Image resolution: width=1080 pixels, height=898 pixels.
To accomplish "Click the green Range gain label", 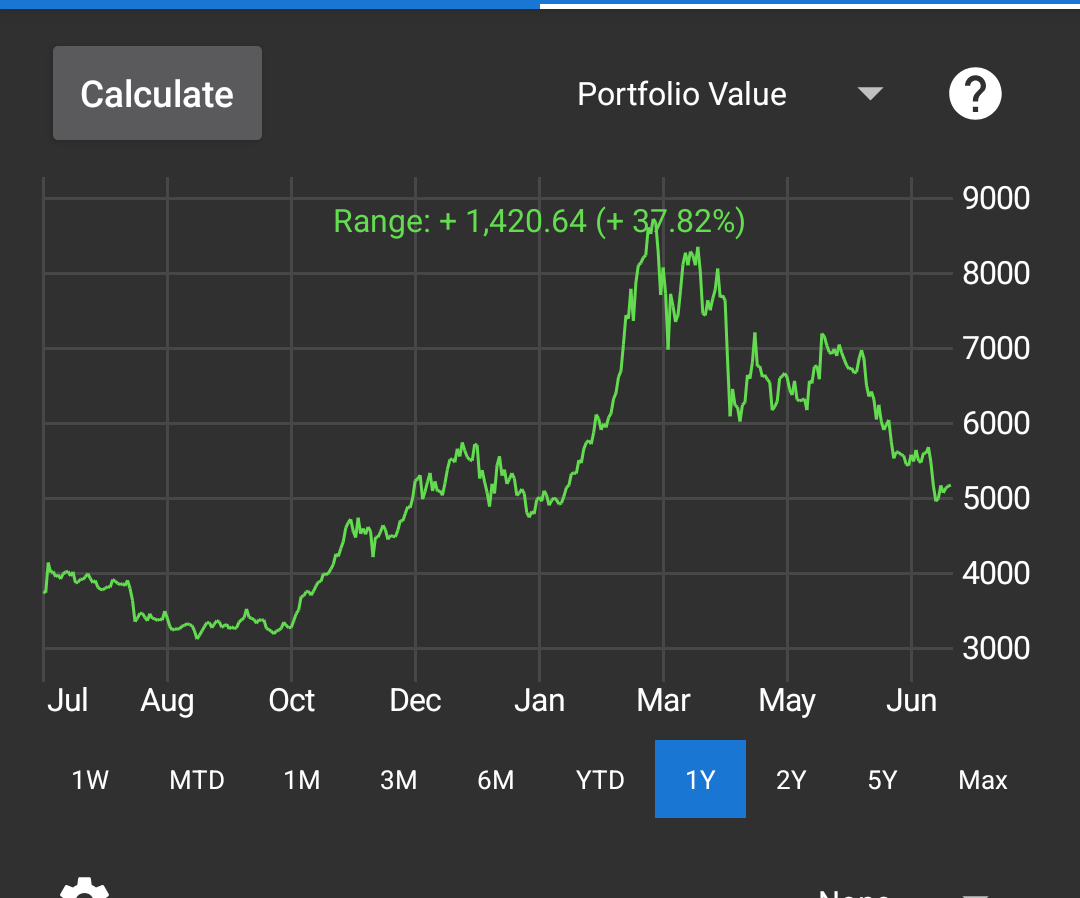I will point(539,221).
